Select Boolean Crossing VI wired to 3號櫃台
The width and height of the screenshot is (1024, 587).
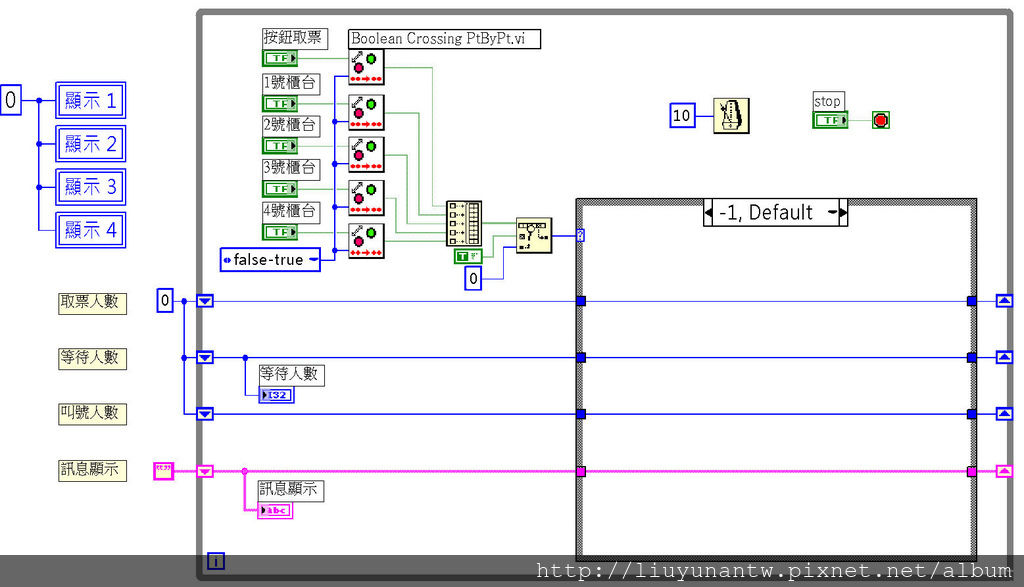pyautogui.click(x=366, y=198)
